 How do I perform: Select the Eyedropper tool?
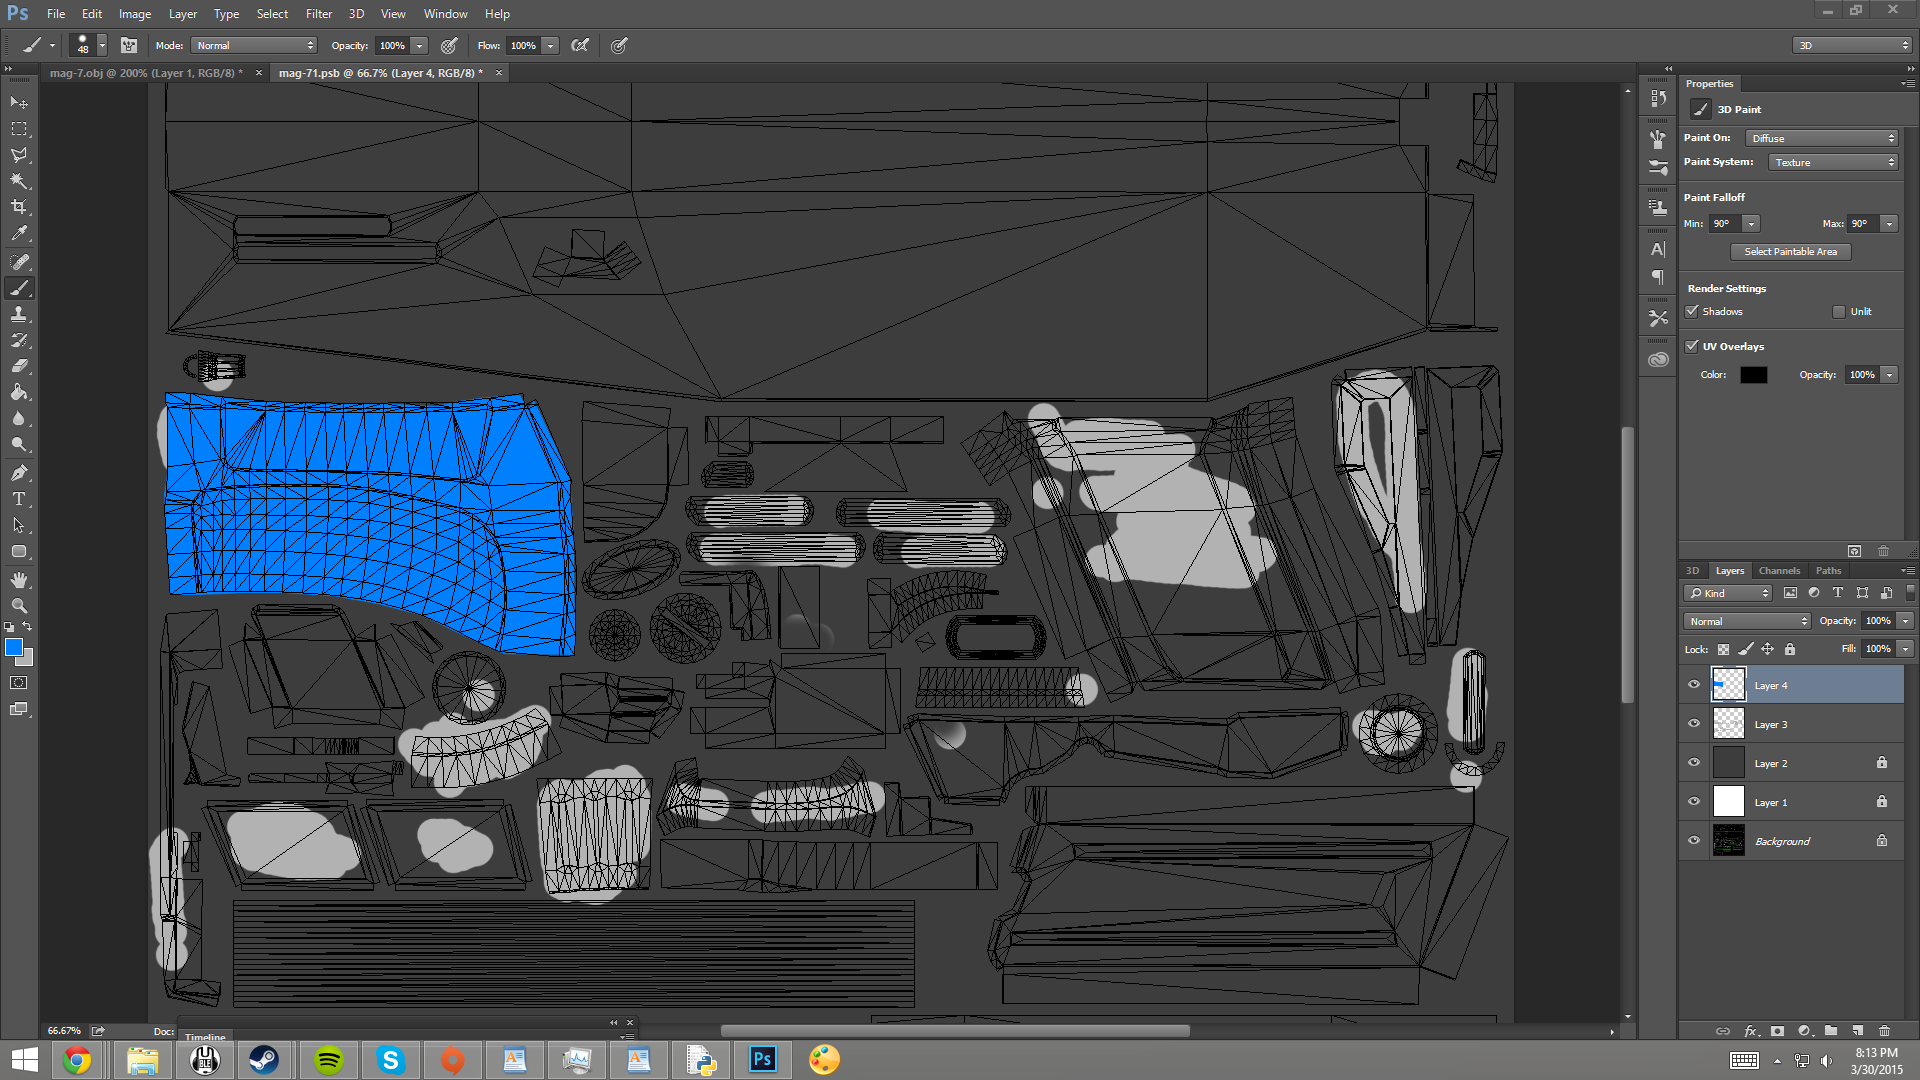tap(19, 233)
